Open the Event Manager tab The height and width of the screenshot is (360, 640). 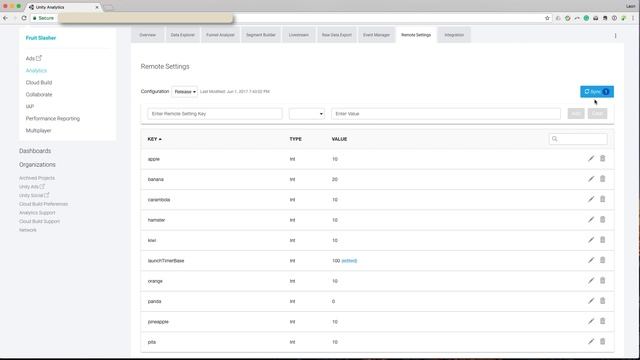click(376, 35)
